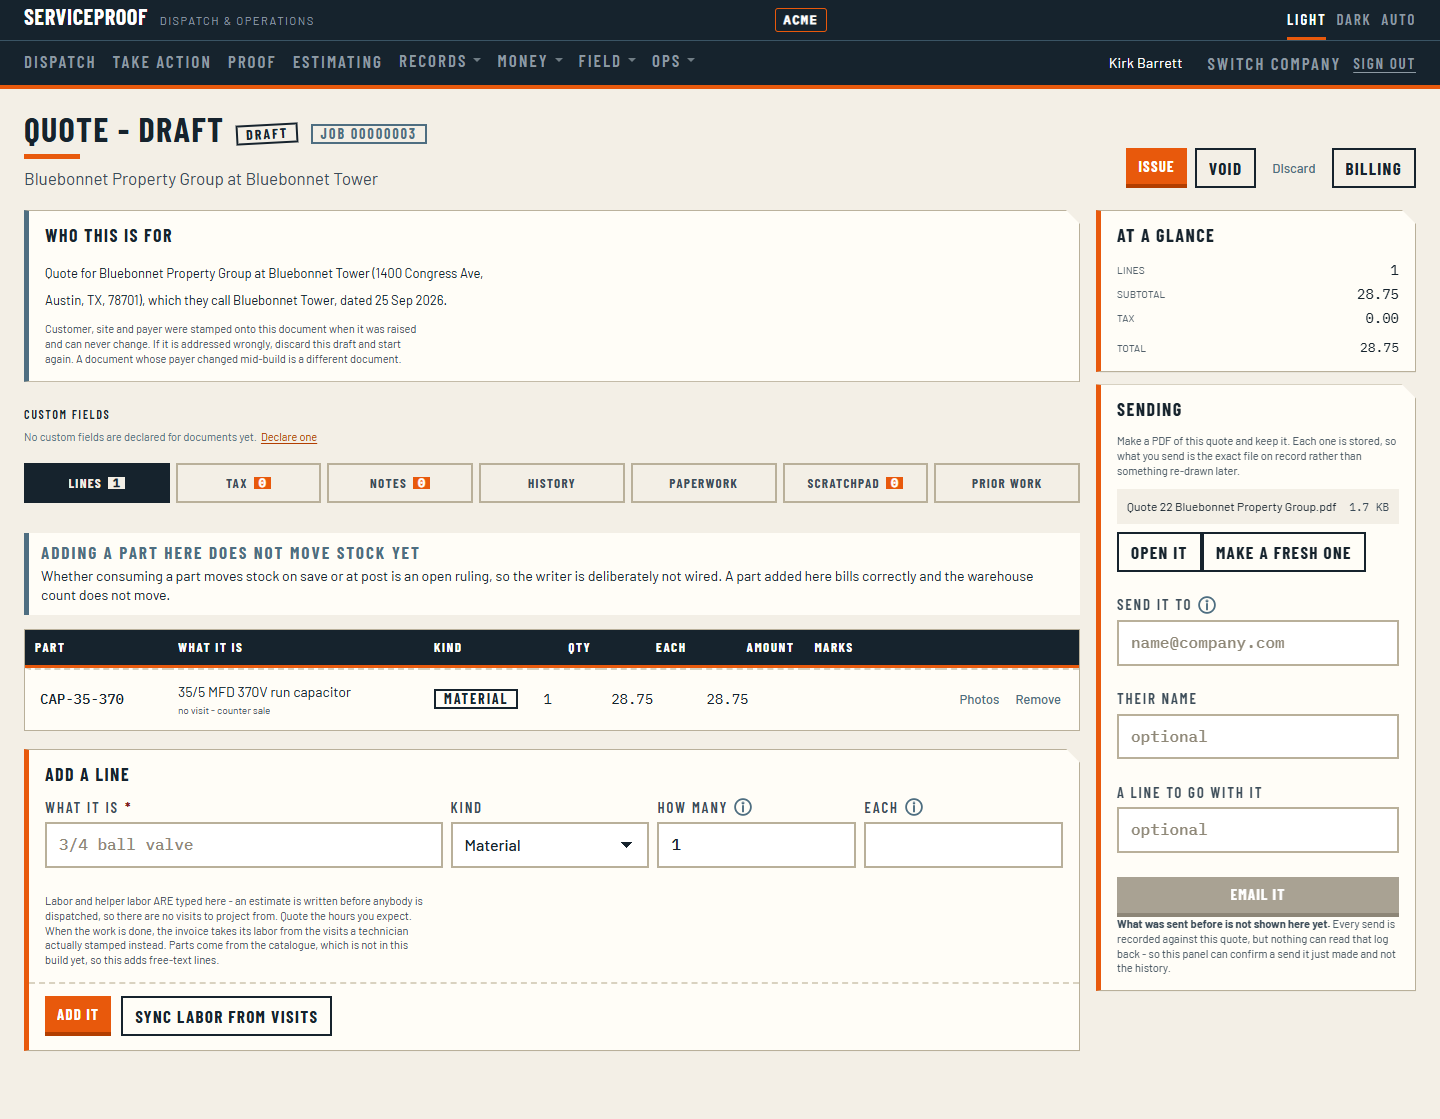Click the Discard link
1440x1119 pixels.
[x=1294, y=168]
